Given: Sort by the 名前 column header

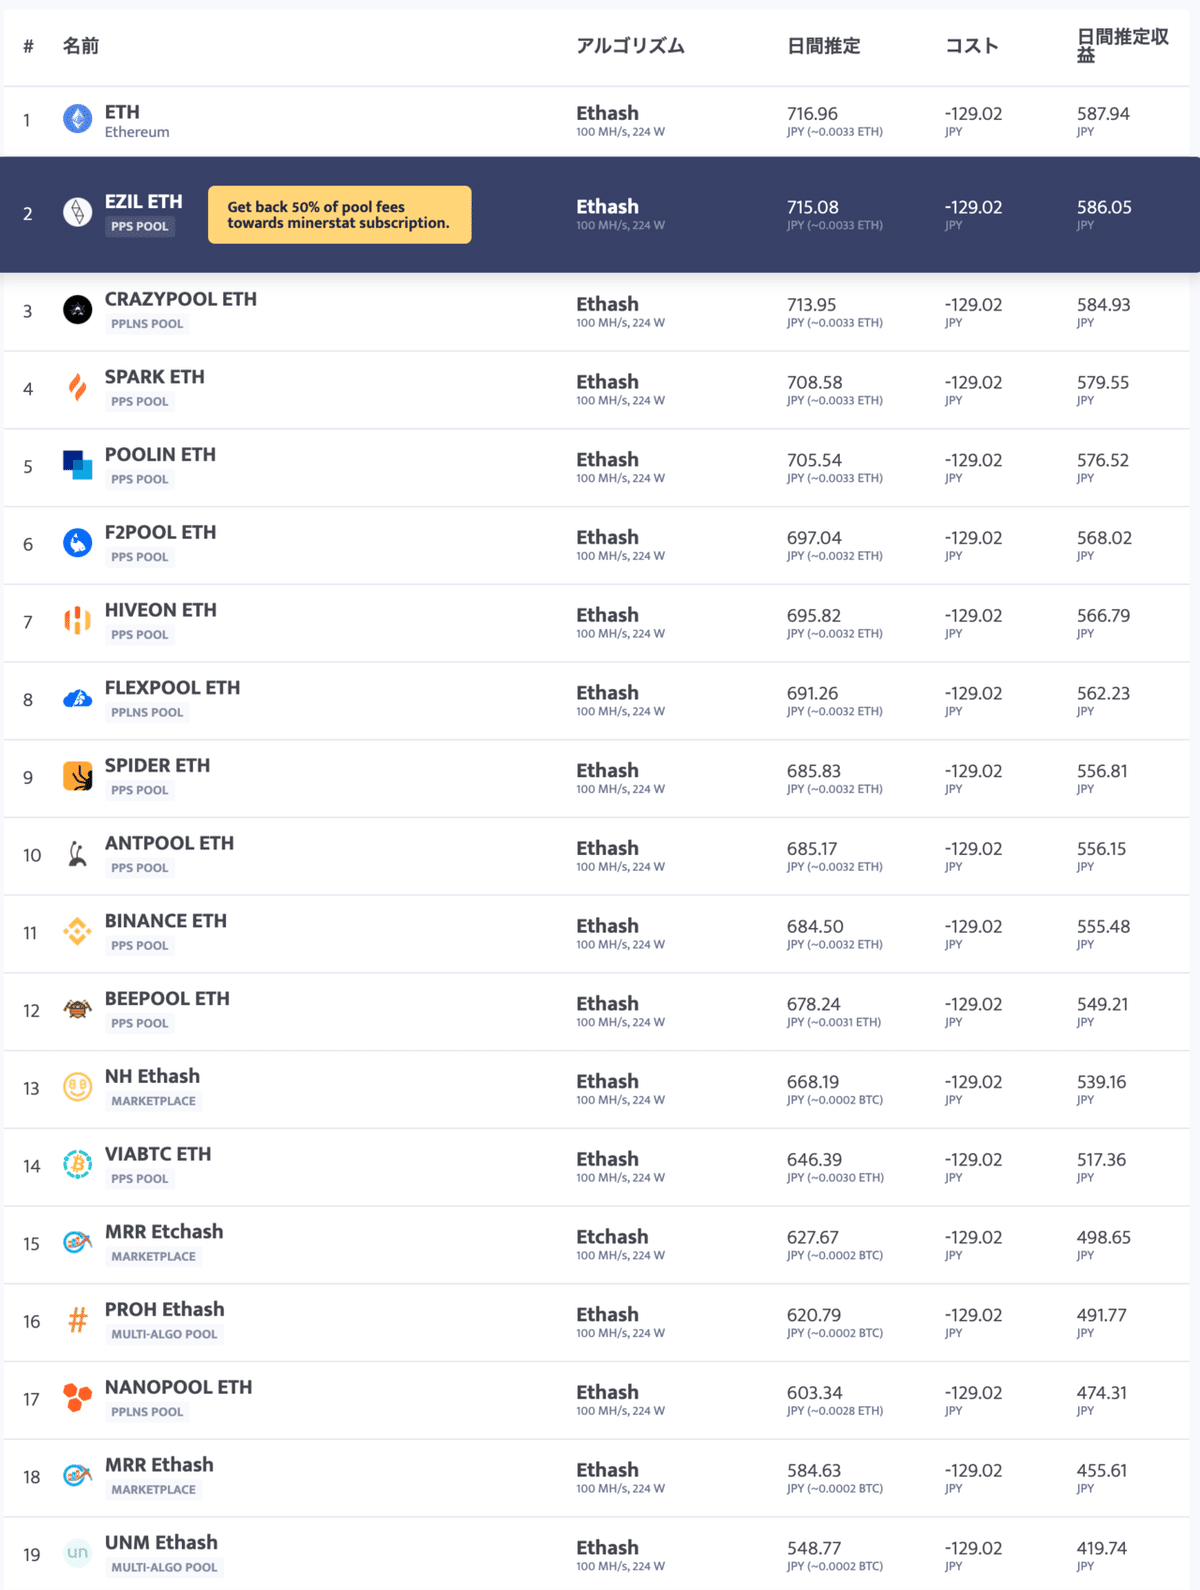Looking at the screenshot, I should pos(81,46).
